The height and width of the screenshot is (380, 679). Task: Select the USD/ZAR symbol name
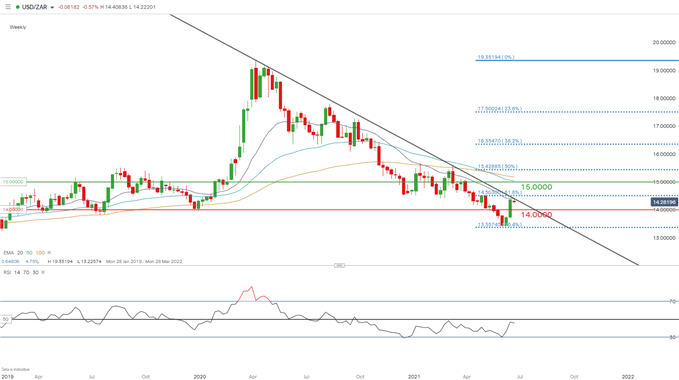coord(34,7)
